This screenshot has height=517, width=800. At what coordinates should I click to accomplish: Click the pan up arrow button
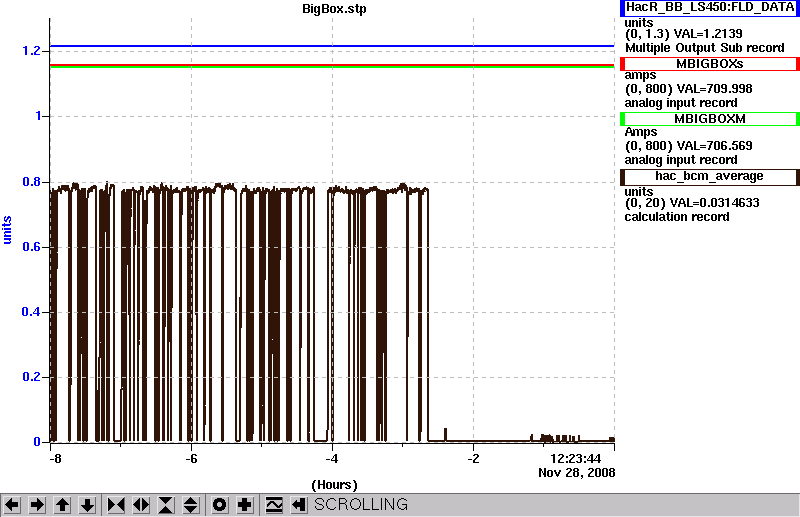pos(62,505)
